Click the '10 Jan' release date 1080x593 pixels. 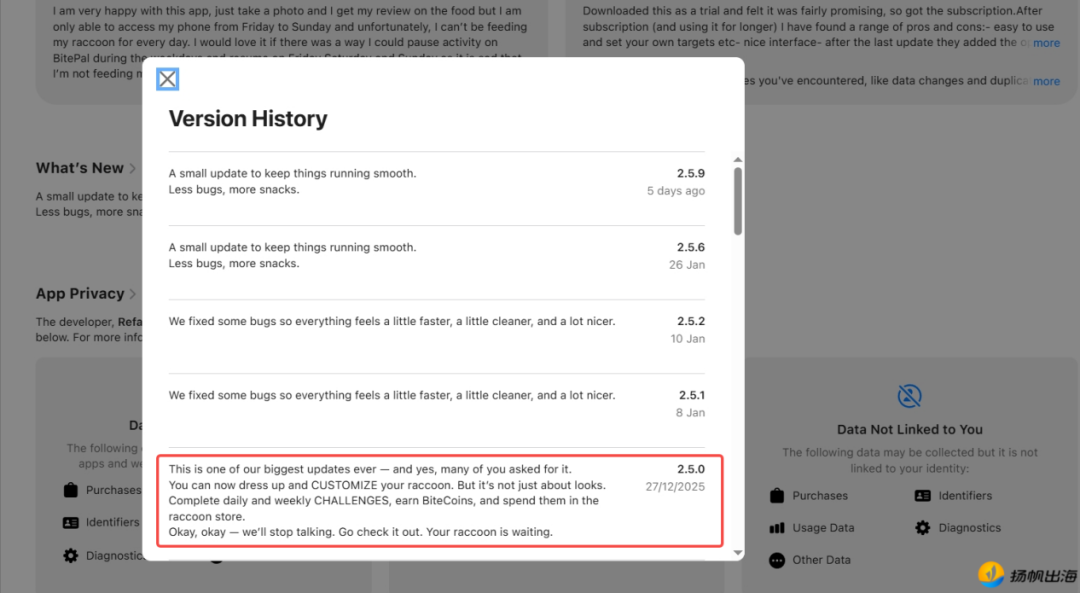coord(687,339)
